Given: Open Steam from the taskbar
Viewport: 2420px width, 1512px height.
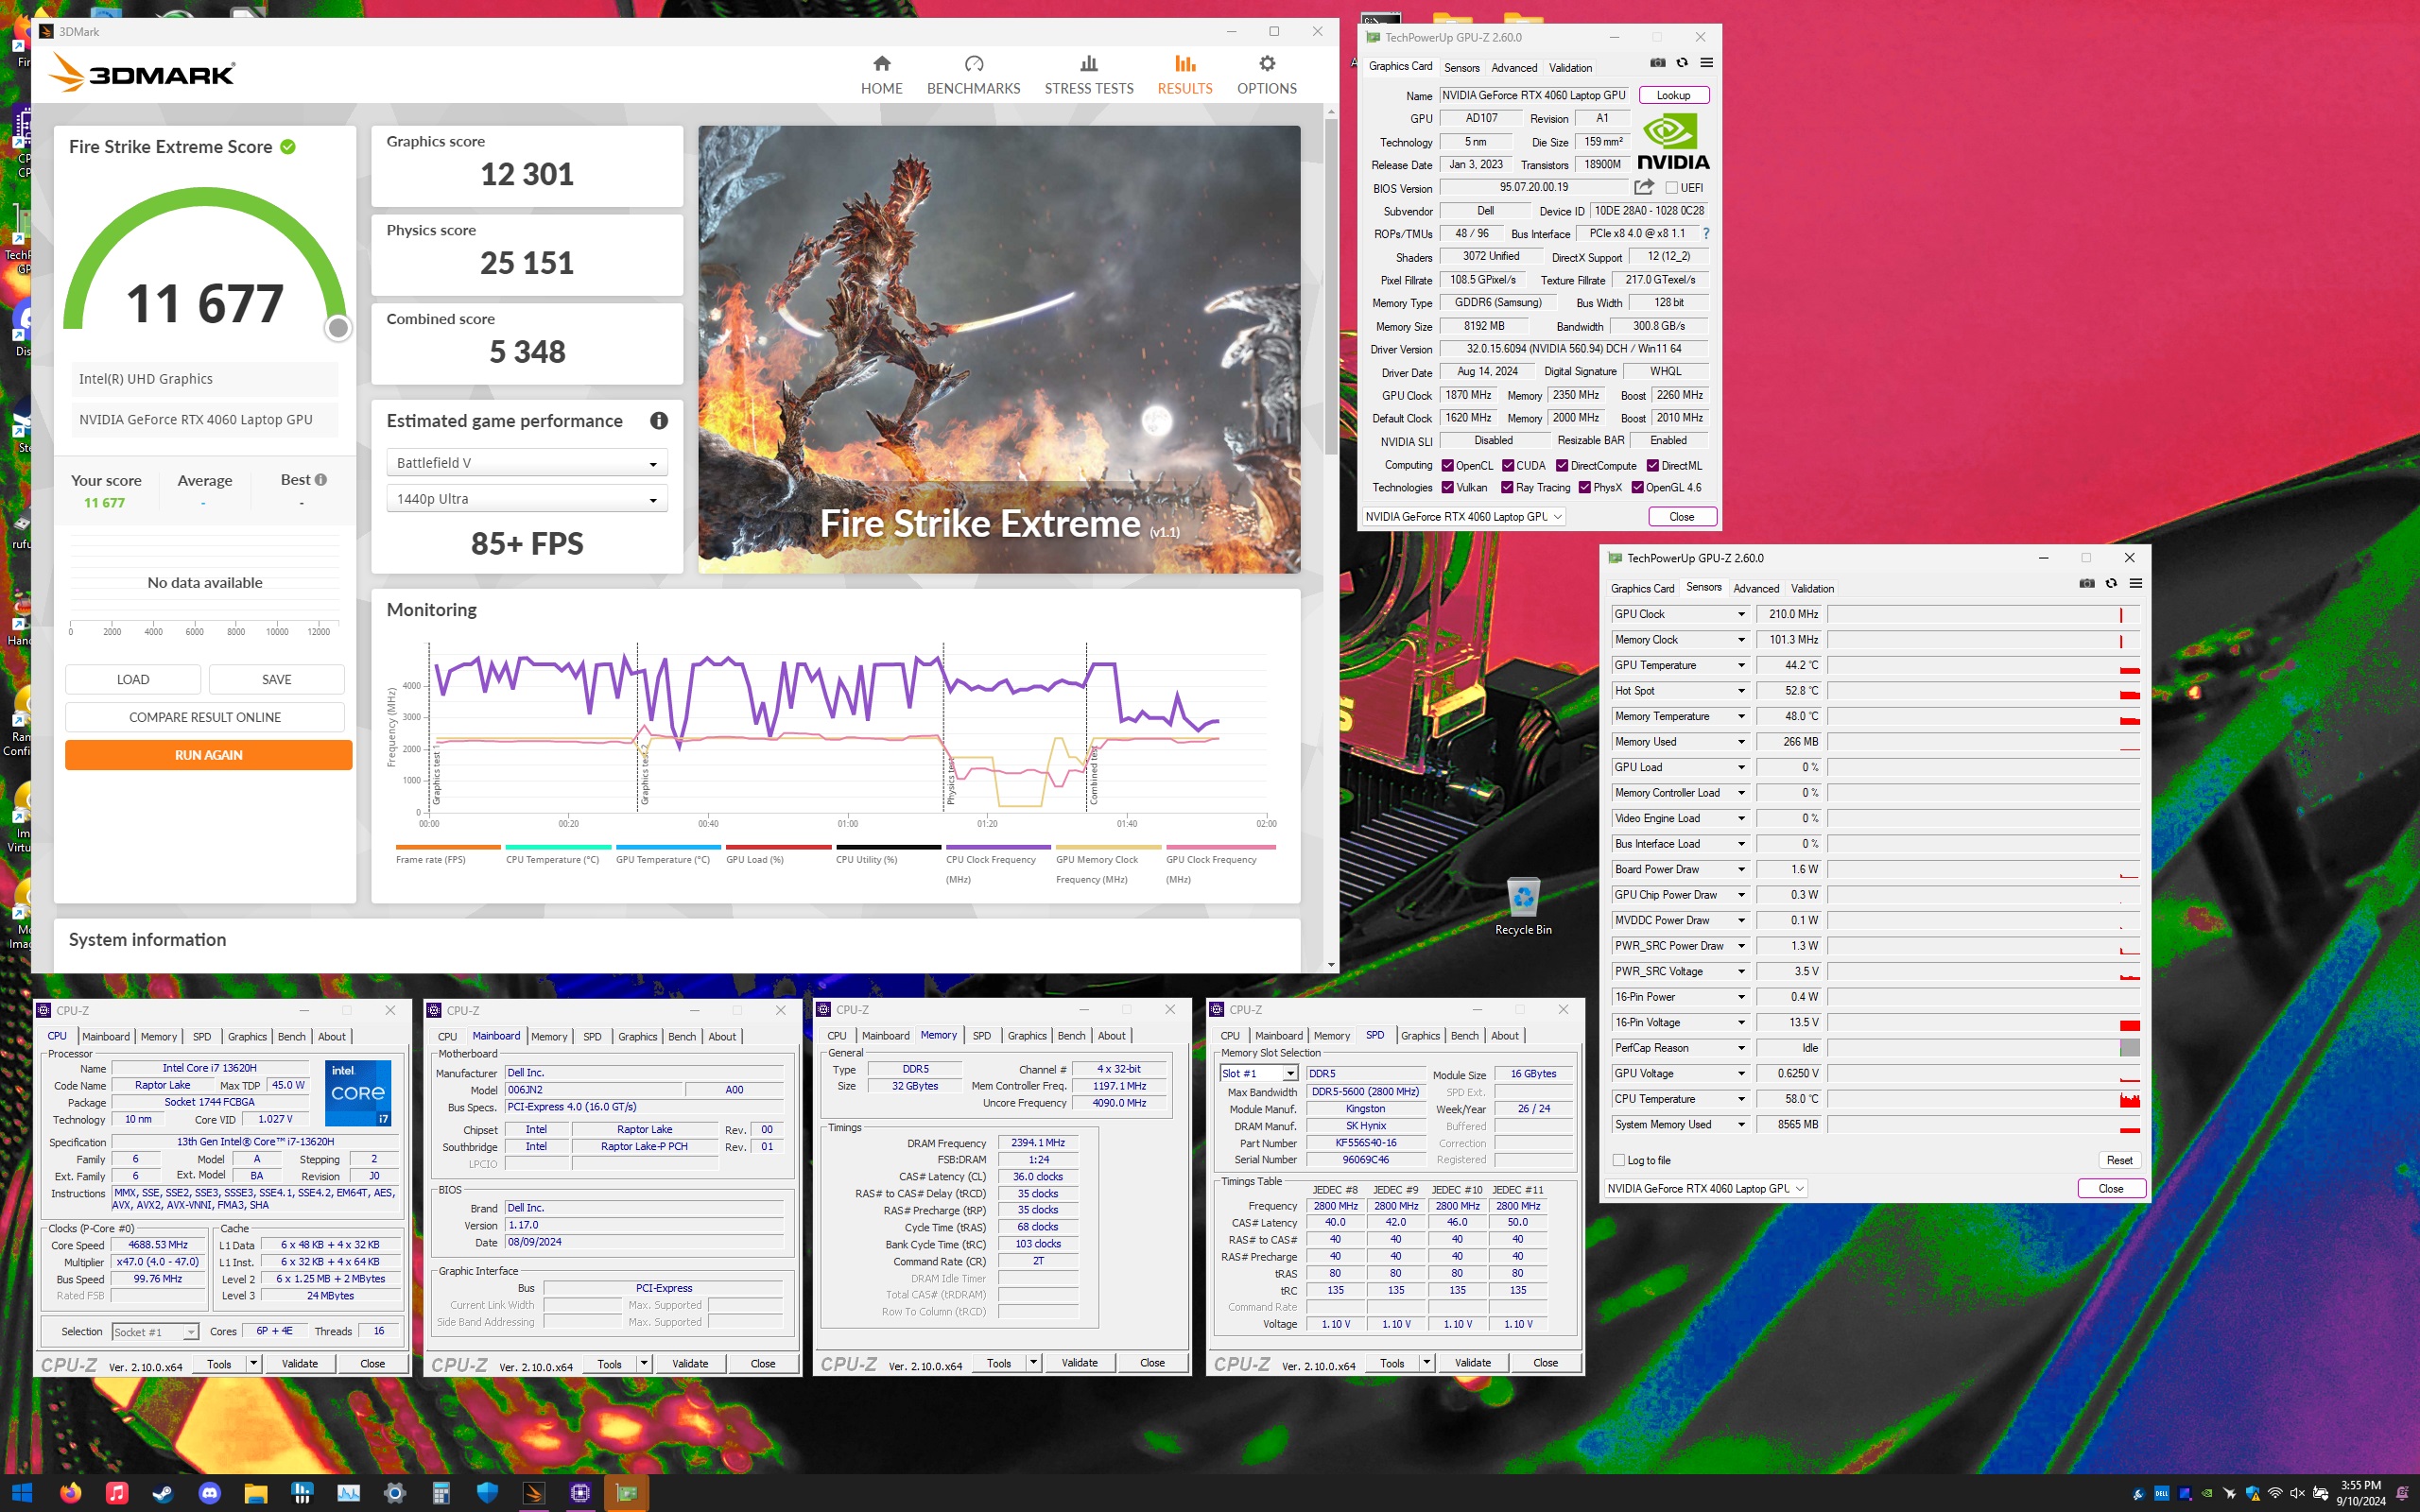Looking at the screenshot, I should [163, 1493].
